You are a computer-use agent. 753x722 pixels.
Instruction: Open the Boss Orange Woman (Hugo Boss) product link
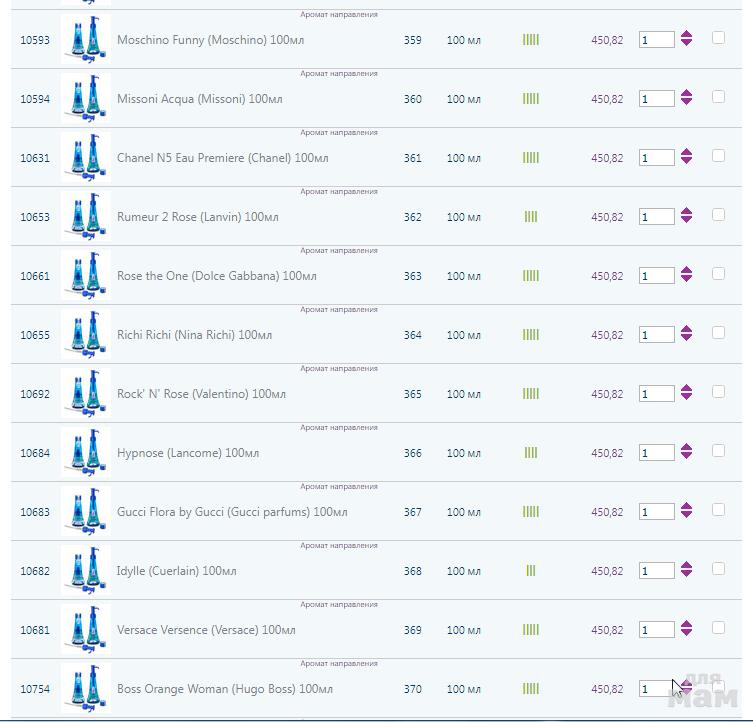click(224, 689)
